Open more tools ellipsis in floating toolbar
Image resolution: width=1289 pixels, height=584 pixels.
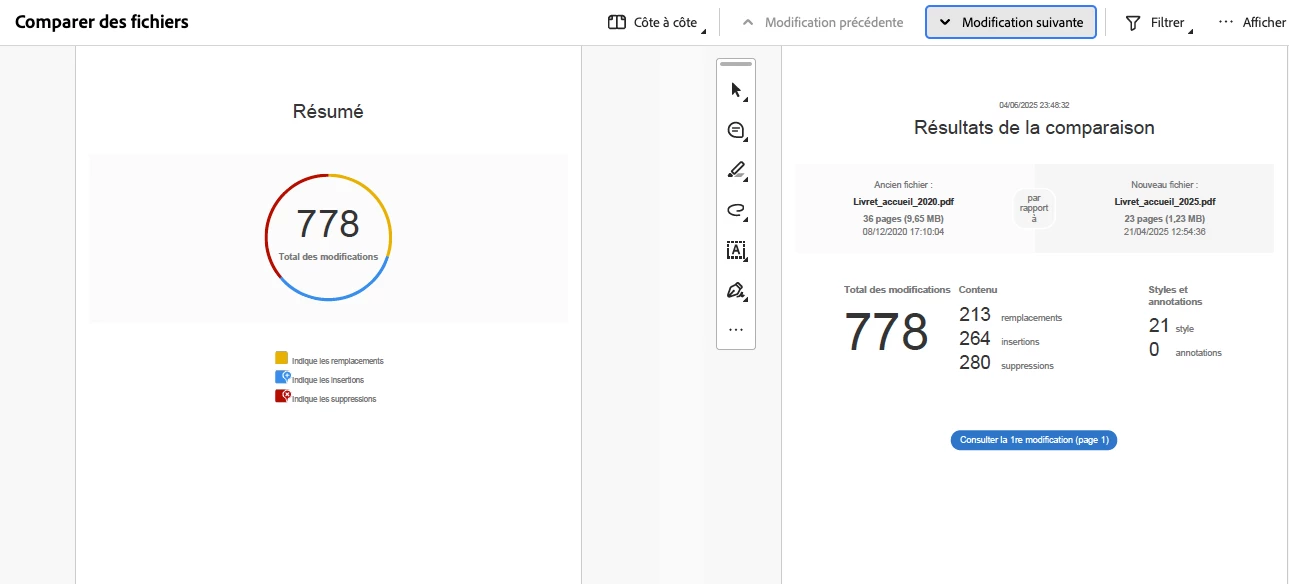pyautogui.click(x=736, y=329)
